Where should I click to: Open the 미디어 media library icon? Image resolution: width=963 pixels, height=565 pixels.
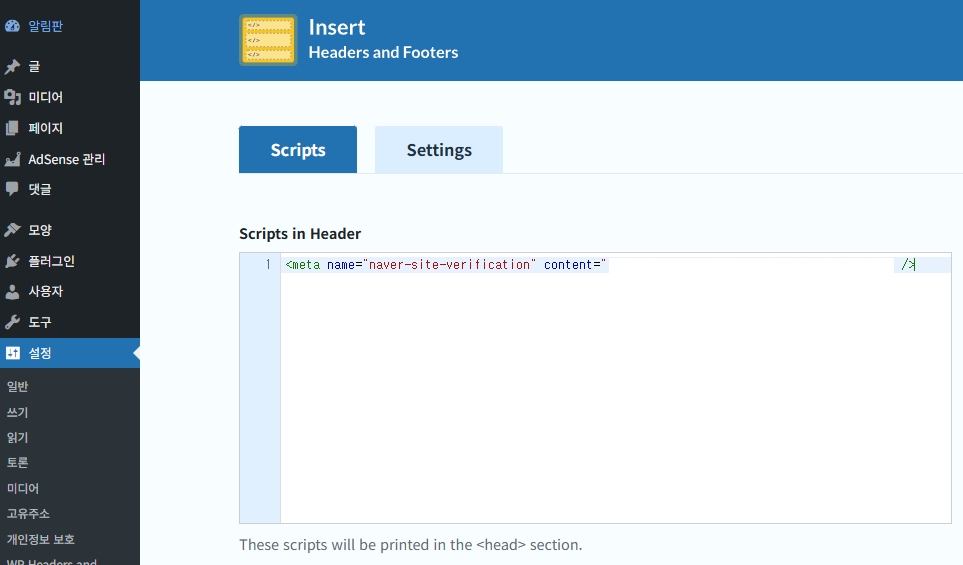pos(12,97)
